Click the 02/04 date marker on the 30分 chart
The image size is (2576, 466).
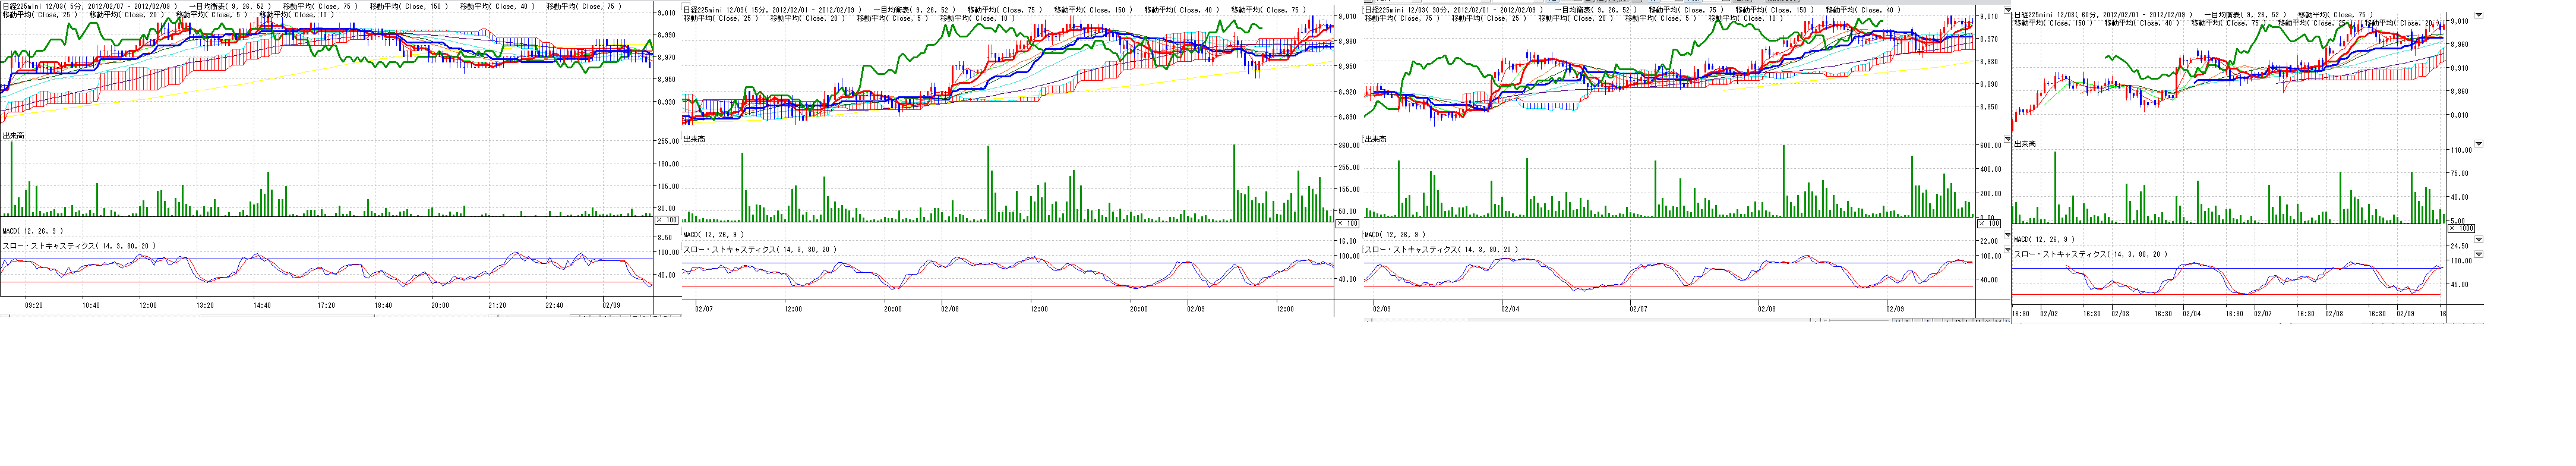tap(1510, 309)
